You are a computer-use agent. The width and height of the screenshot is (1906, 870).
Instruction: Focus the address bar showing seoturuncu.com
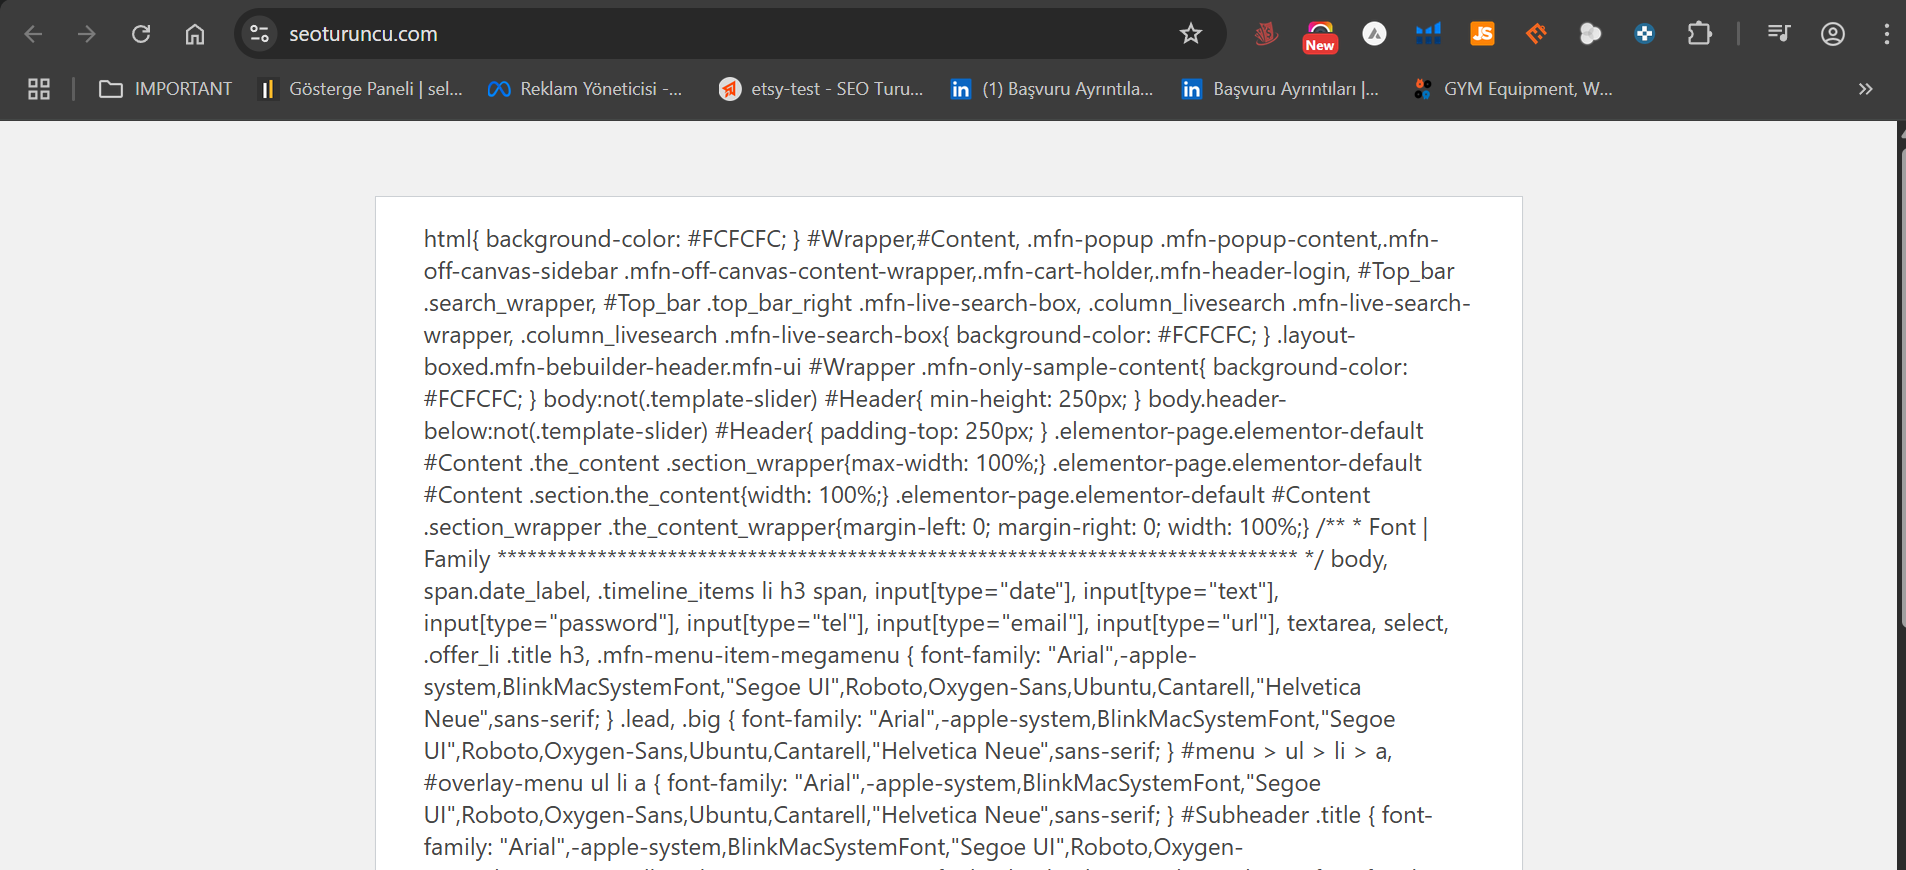pos(730,34)
